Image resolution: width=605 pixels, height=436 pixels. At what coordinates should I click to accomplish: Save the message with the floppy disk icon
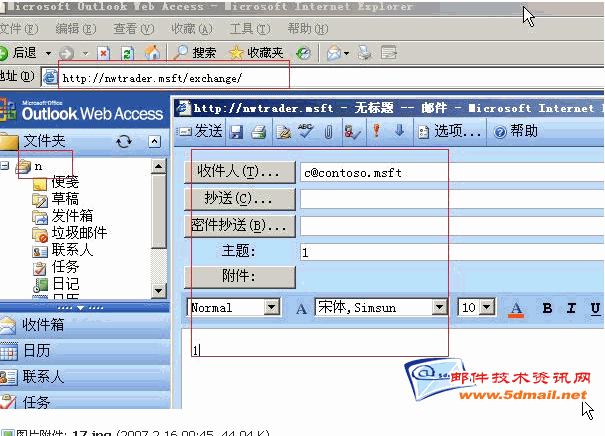click(x=236, y=131)
